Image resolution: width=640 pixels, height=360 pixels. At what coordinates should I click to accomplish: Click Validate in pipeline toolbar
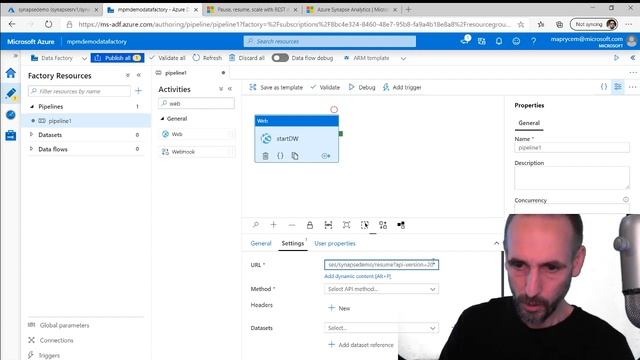click(x=325, y=87)
